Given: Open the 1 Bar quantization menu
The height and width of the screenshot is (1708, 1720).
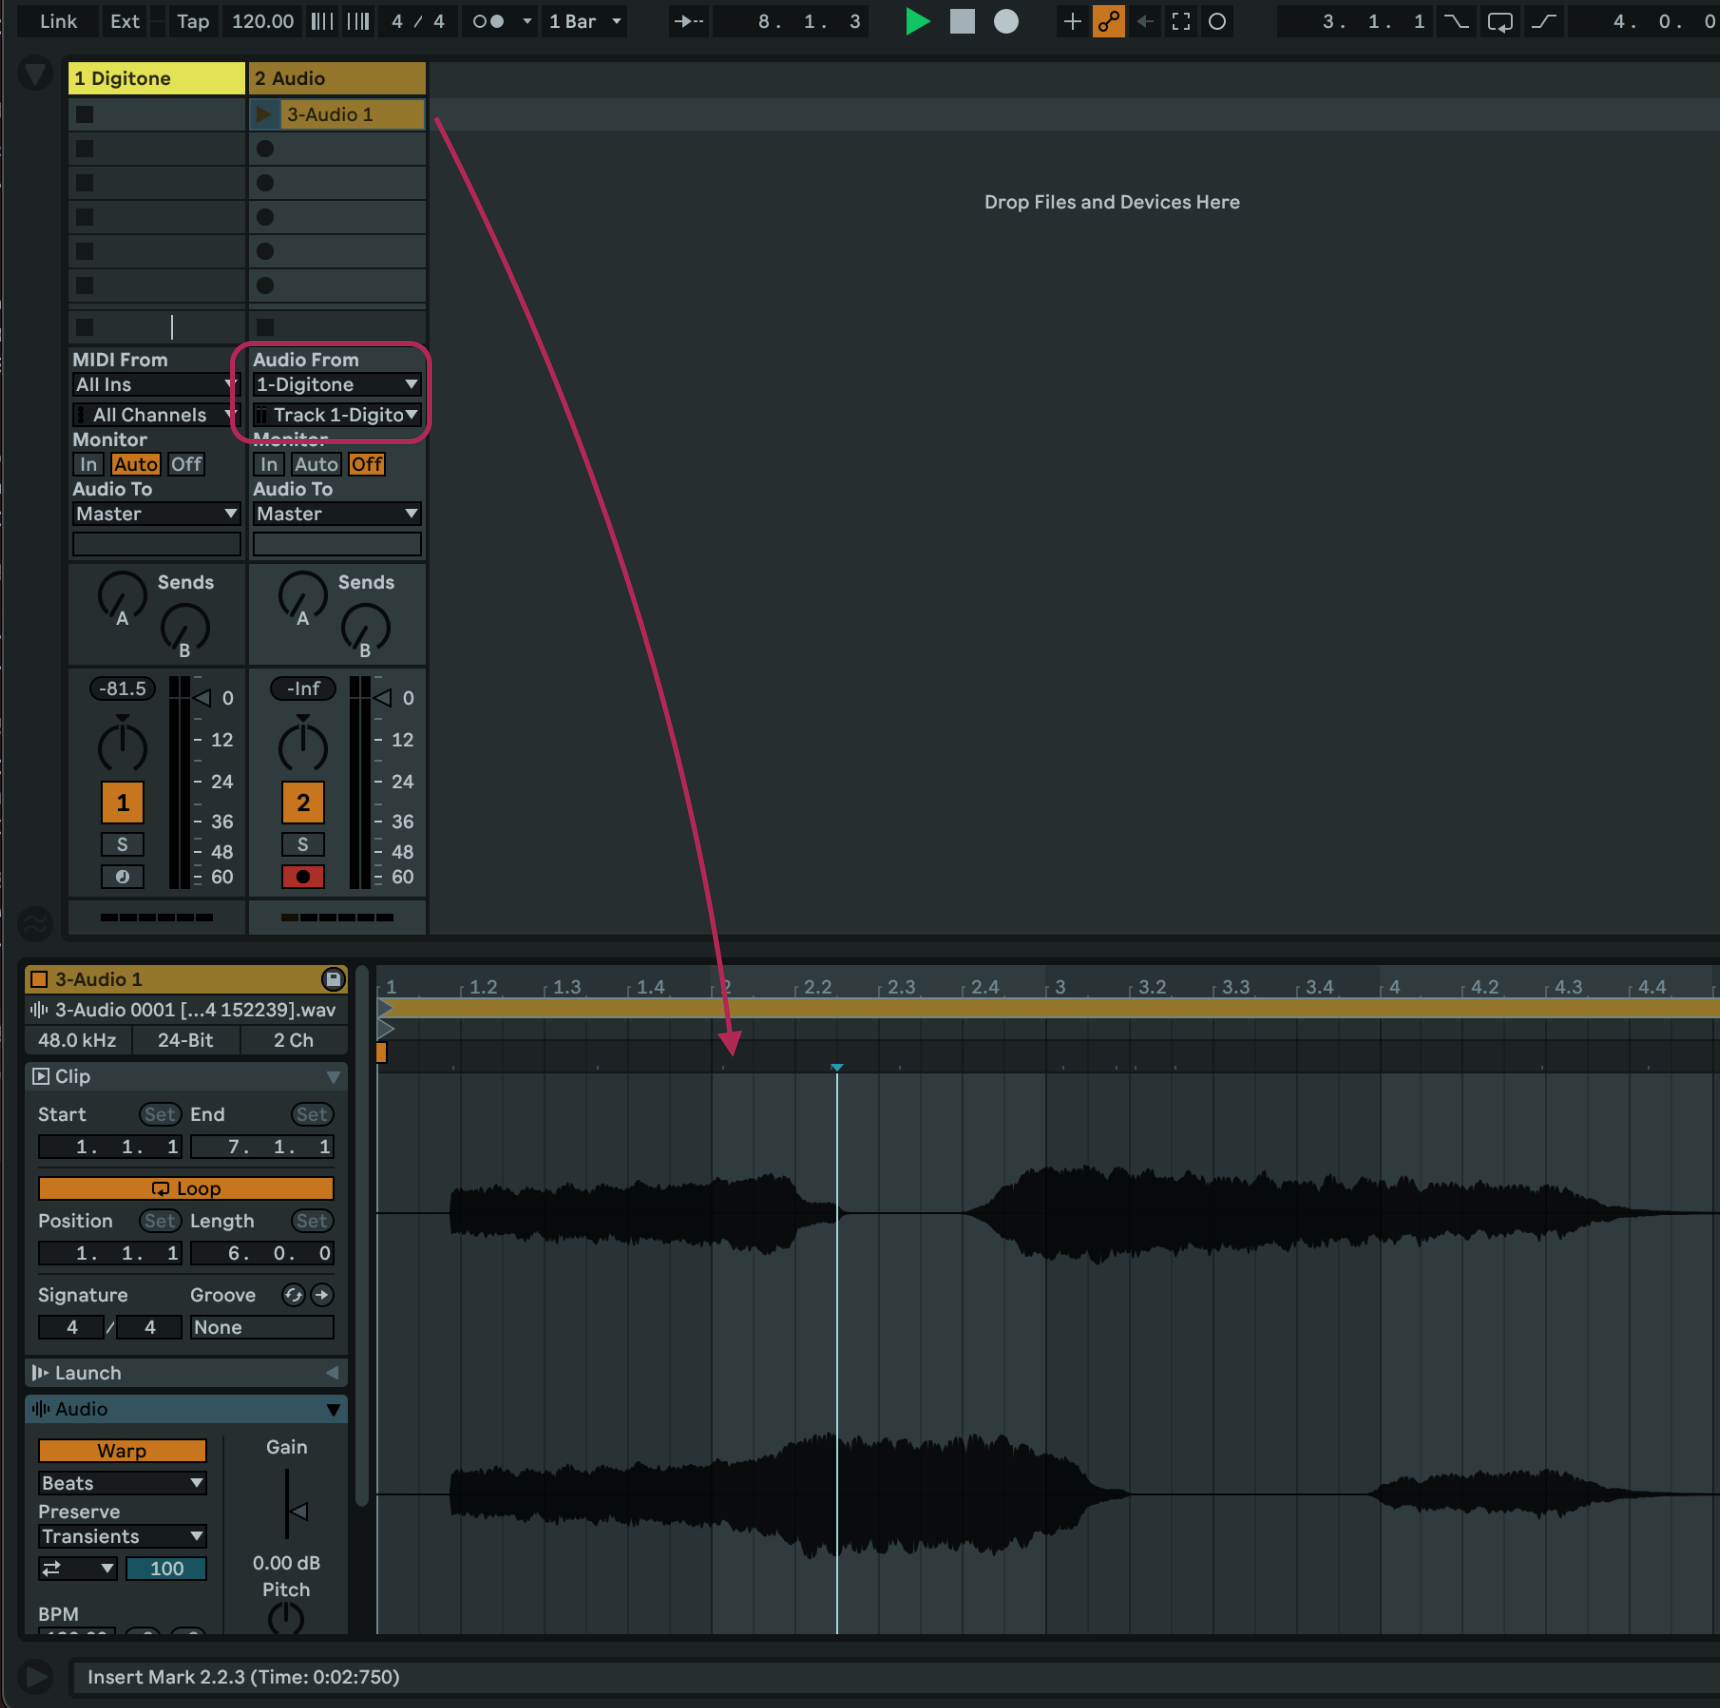Looking at the screenshot, I should (585, 21).
